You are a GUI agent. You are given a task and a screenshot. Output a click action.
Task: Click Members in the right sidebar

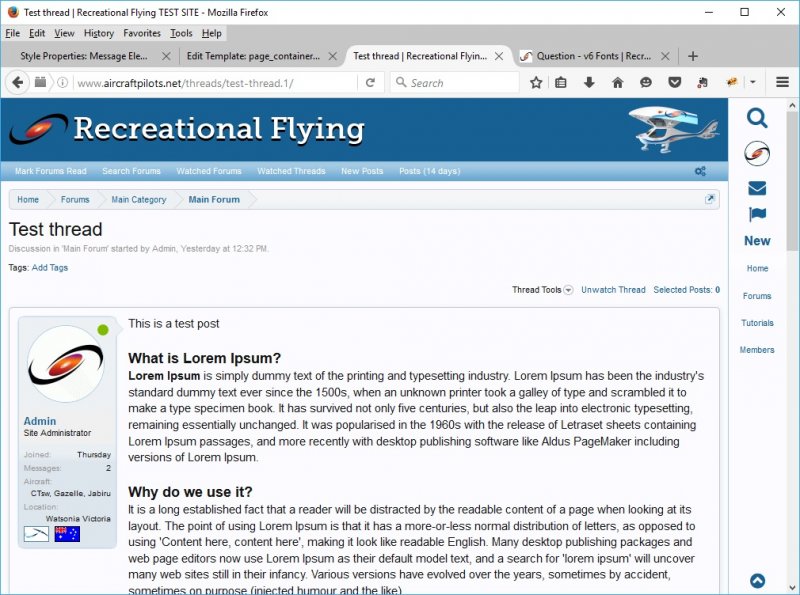(757, 350)
